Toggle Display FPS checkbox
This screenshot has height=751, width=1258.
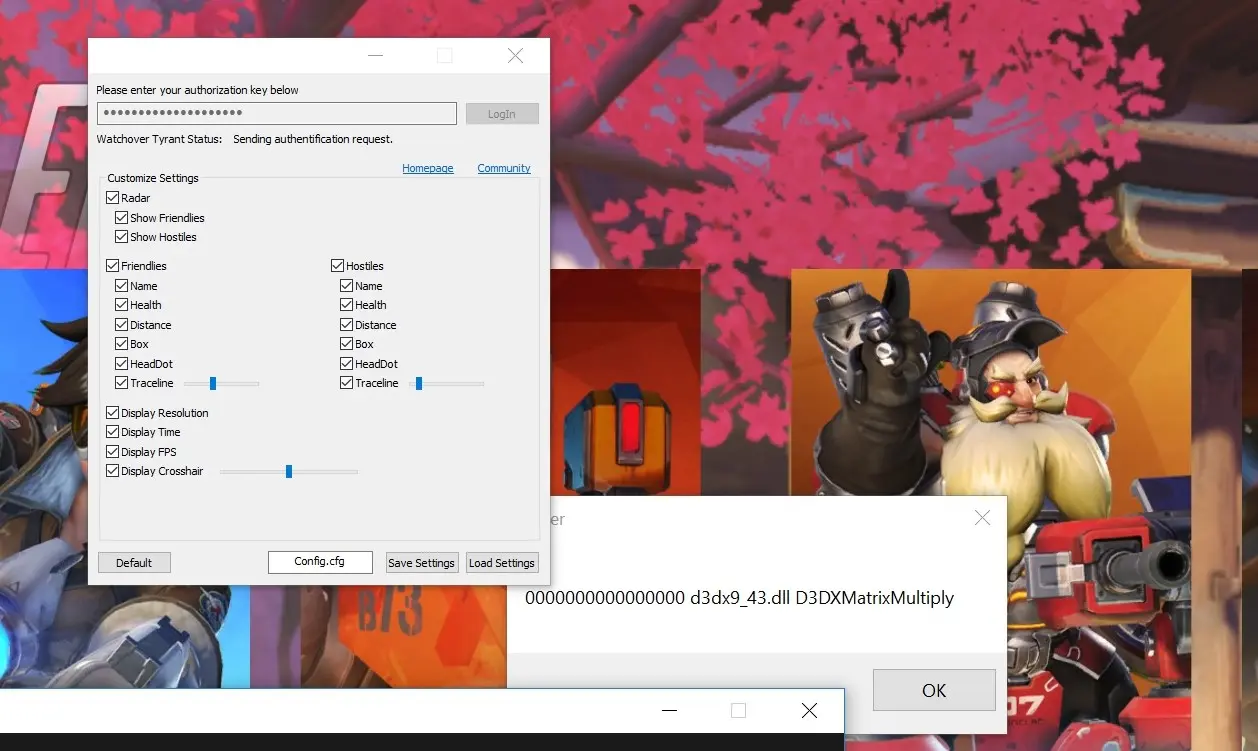click(x=112, y=452)
